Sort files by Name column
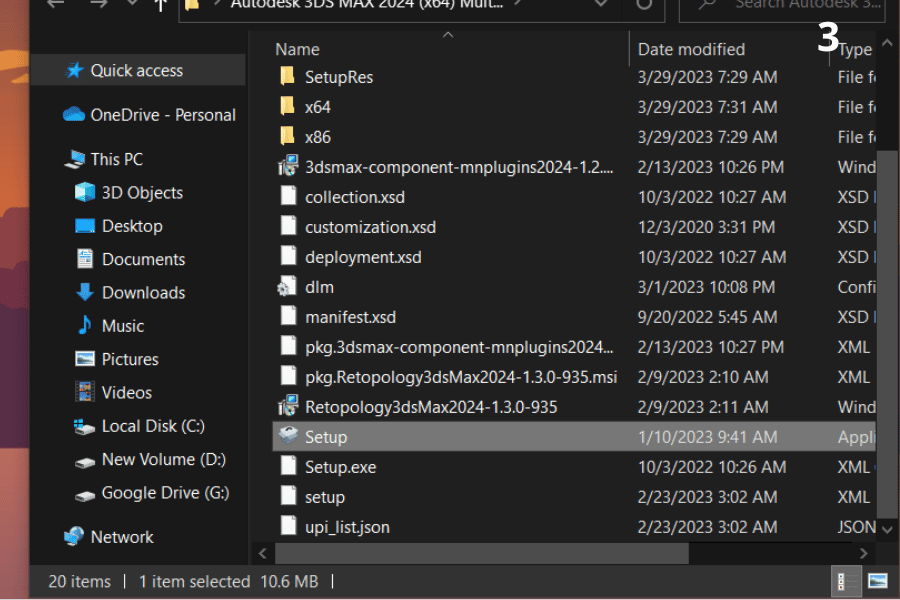This screenshot has height=600, width=900. (298, 49)
